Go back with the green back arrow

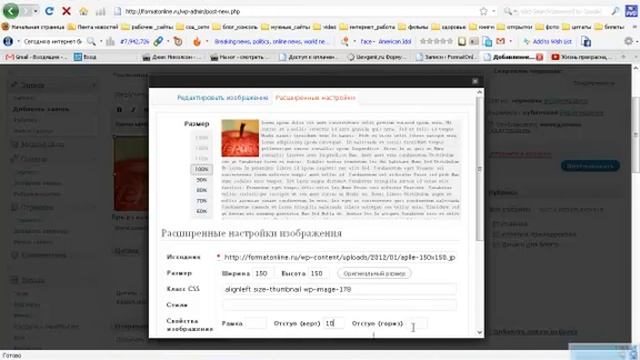(11, 11)
